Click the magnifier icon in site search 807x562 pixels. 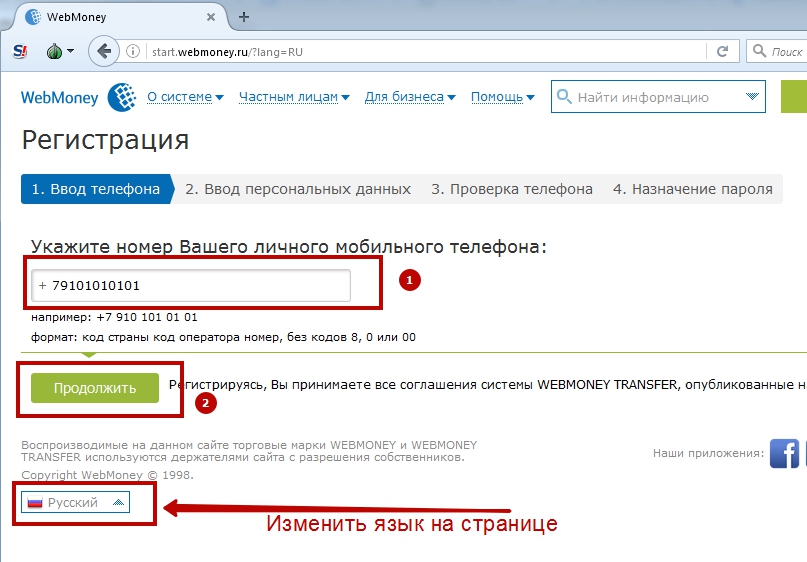[564, 96]
